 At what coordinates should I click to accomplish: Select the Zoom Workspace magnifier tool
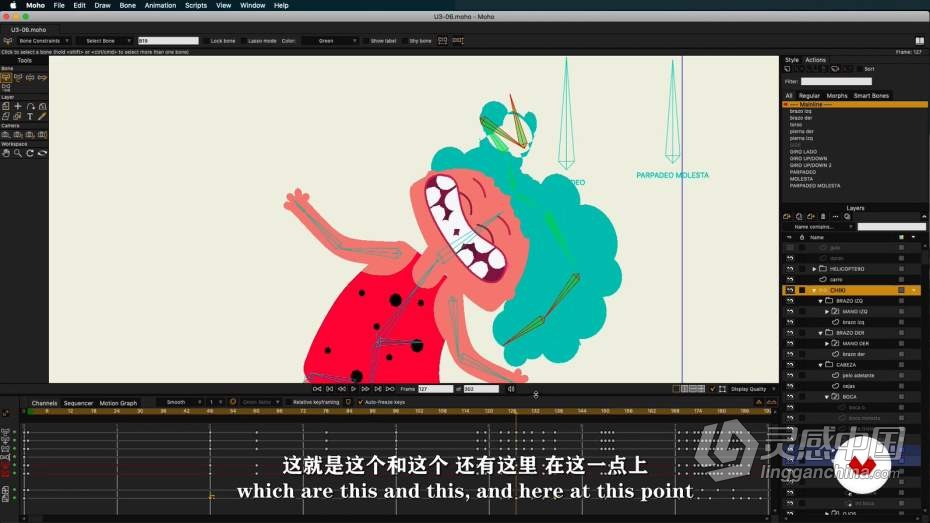point(18,153)
